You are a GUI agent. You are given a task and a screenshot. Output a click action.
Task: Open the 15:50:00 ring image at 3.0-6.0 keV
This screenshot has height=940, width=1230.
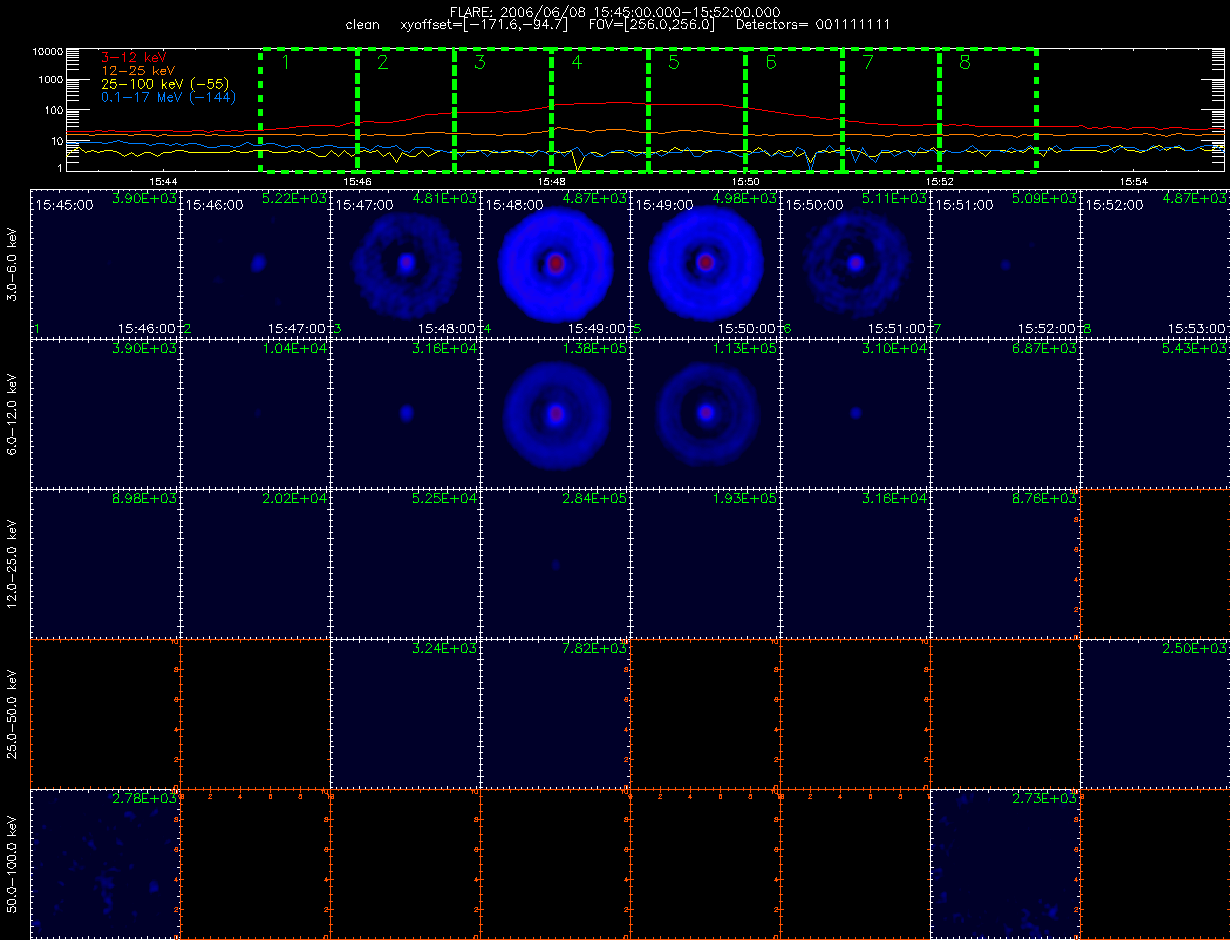click(x=855, y=263)
